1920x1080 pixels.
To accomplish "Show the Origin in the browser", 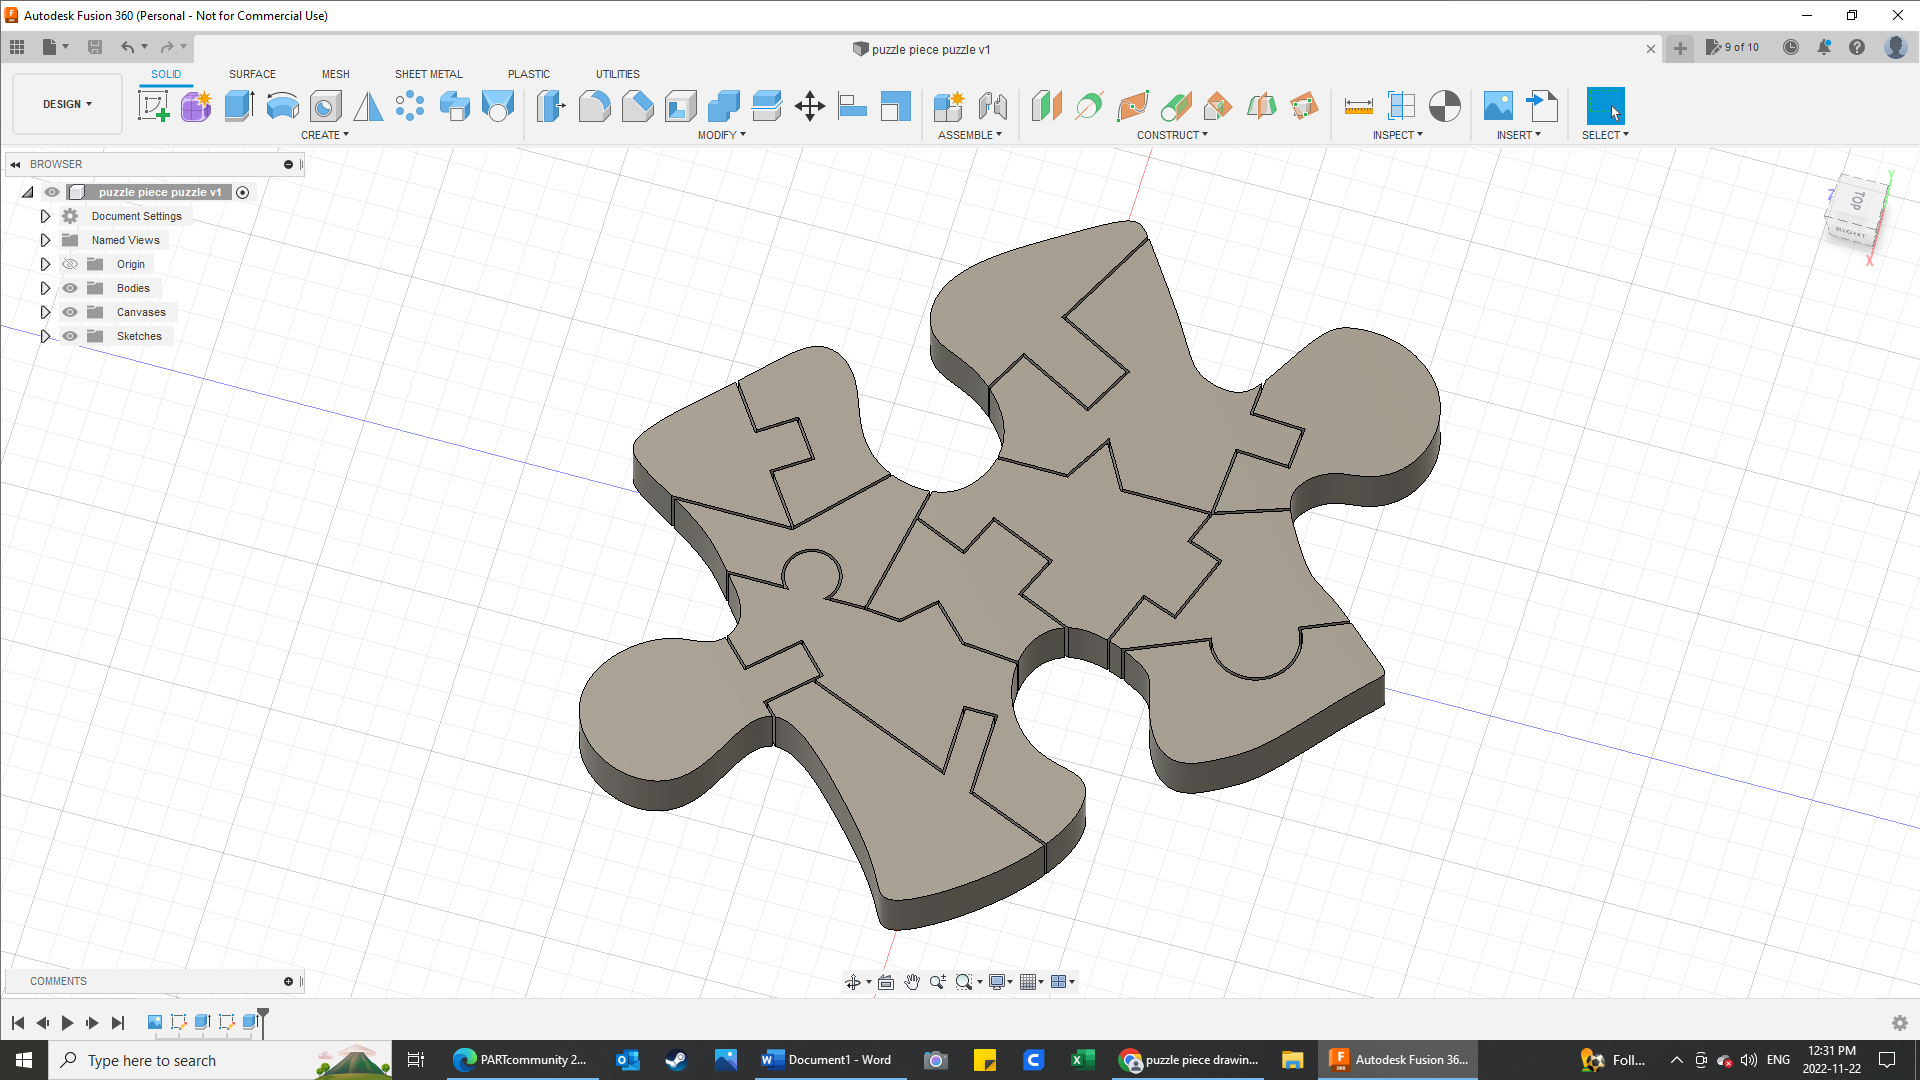I will [x=69, y=264].
